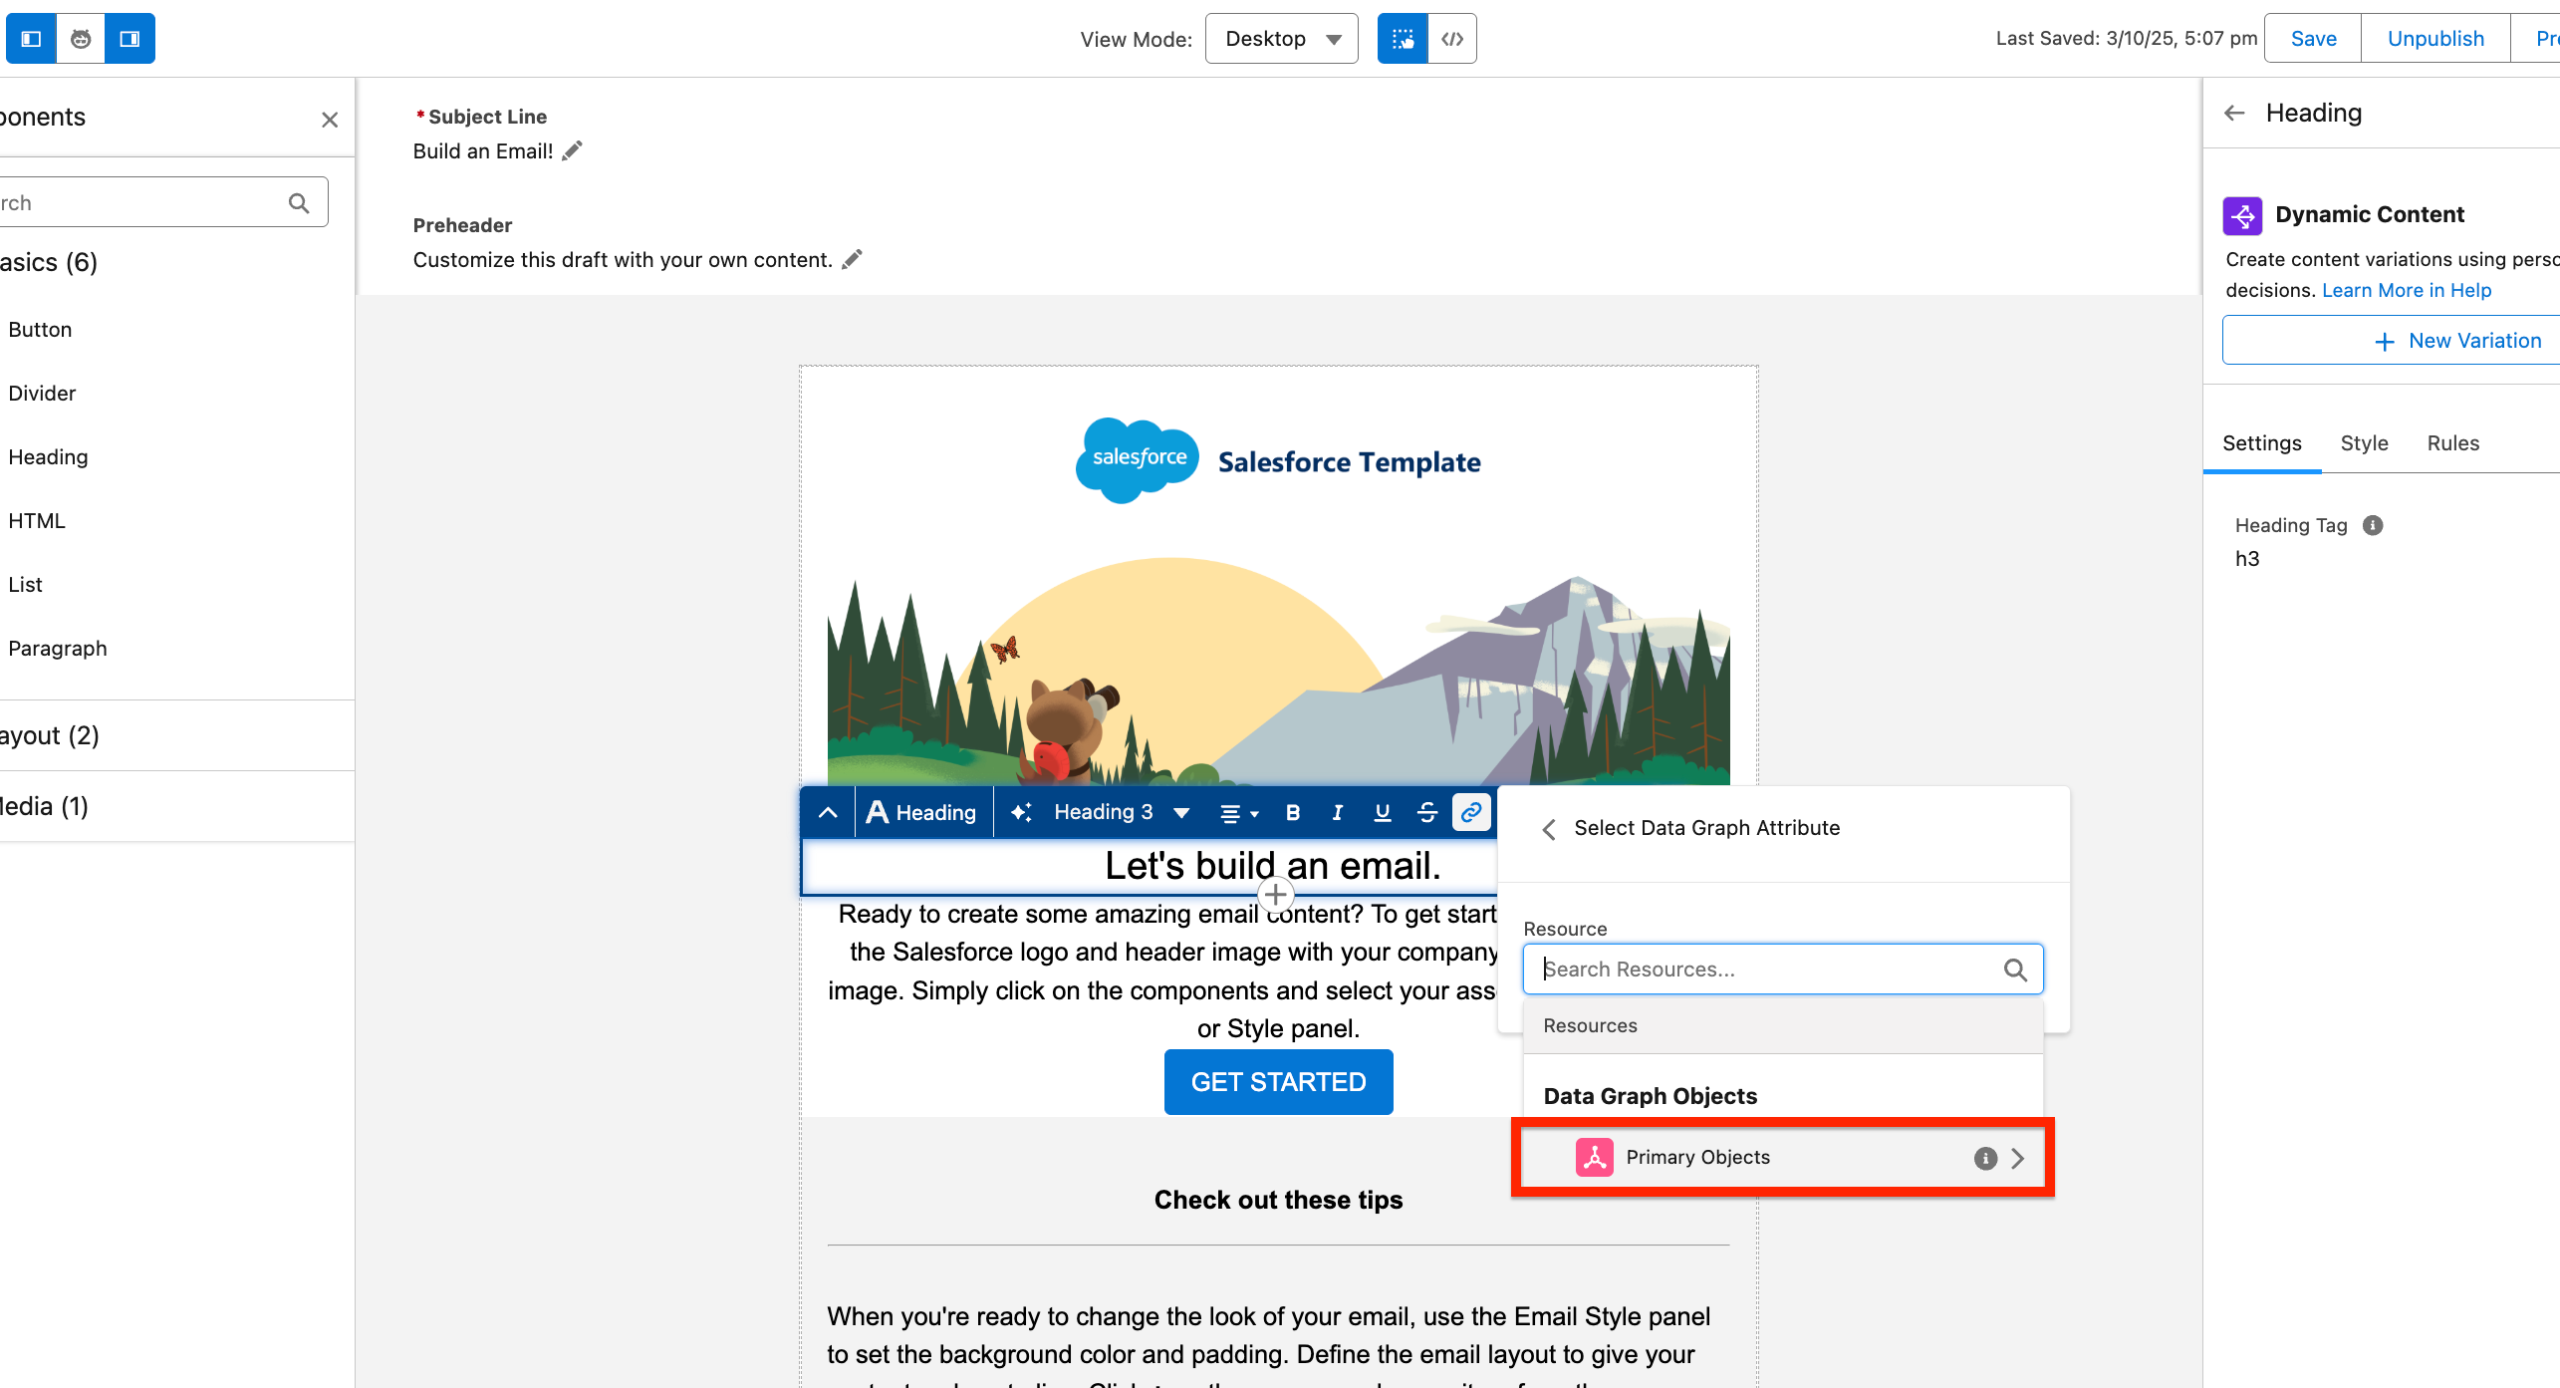Go back from Select Data Graph Attribute
This screenshot has width=2560, height=1388.
pyautogui.click(x=1549, y=829)
